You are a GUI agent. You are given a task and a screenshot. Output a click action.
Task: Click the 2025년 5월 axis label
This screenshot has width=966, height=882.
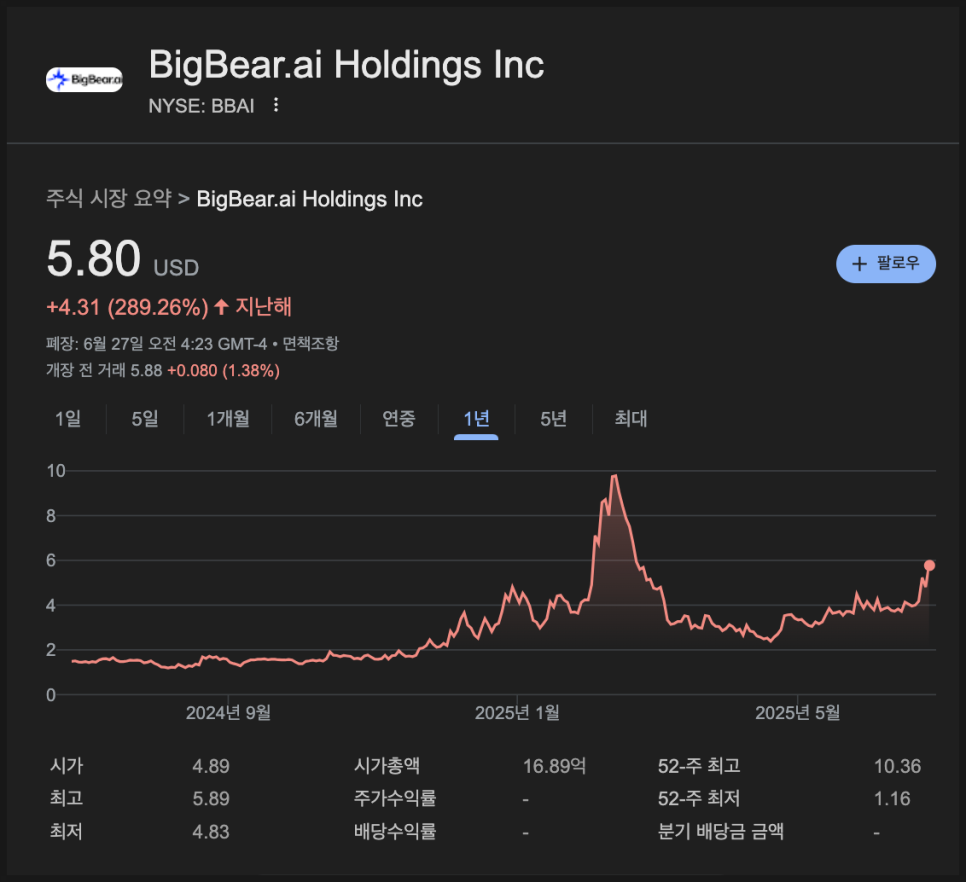click(798, 713)
